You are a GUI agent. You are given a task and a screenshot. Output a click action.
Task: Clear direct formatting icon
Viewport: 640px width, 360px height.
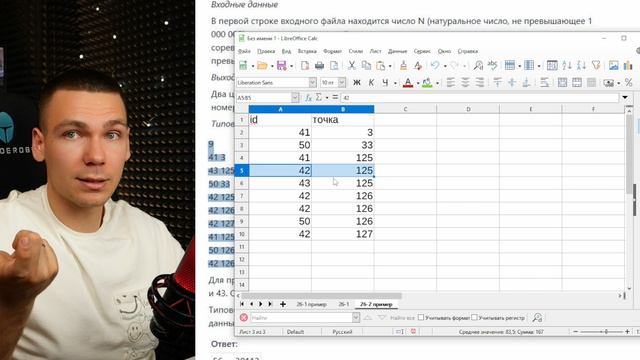(x=418, y=65)
